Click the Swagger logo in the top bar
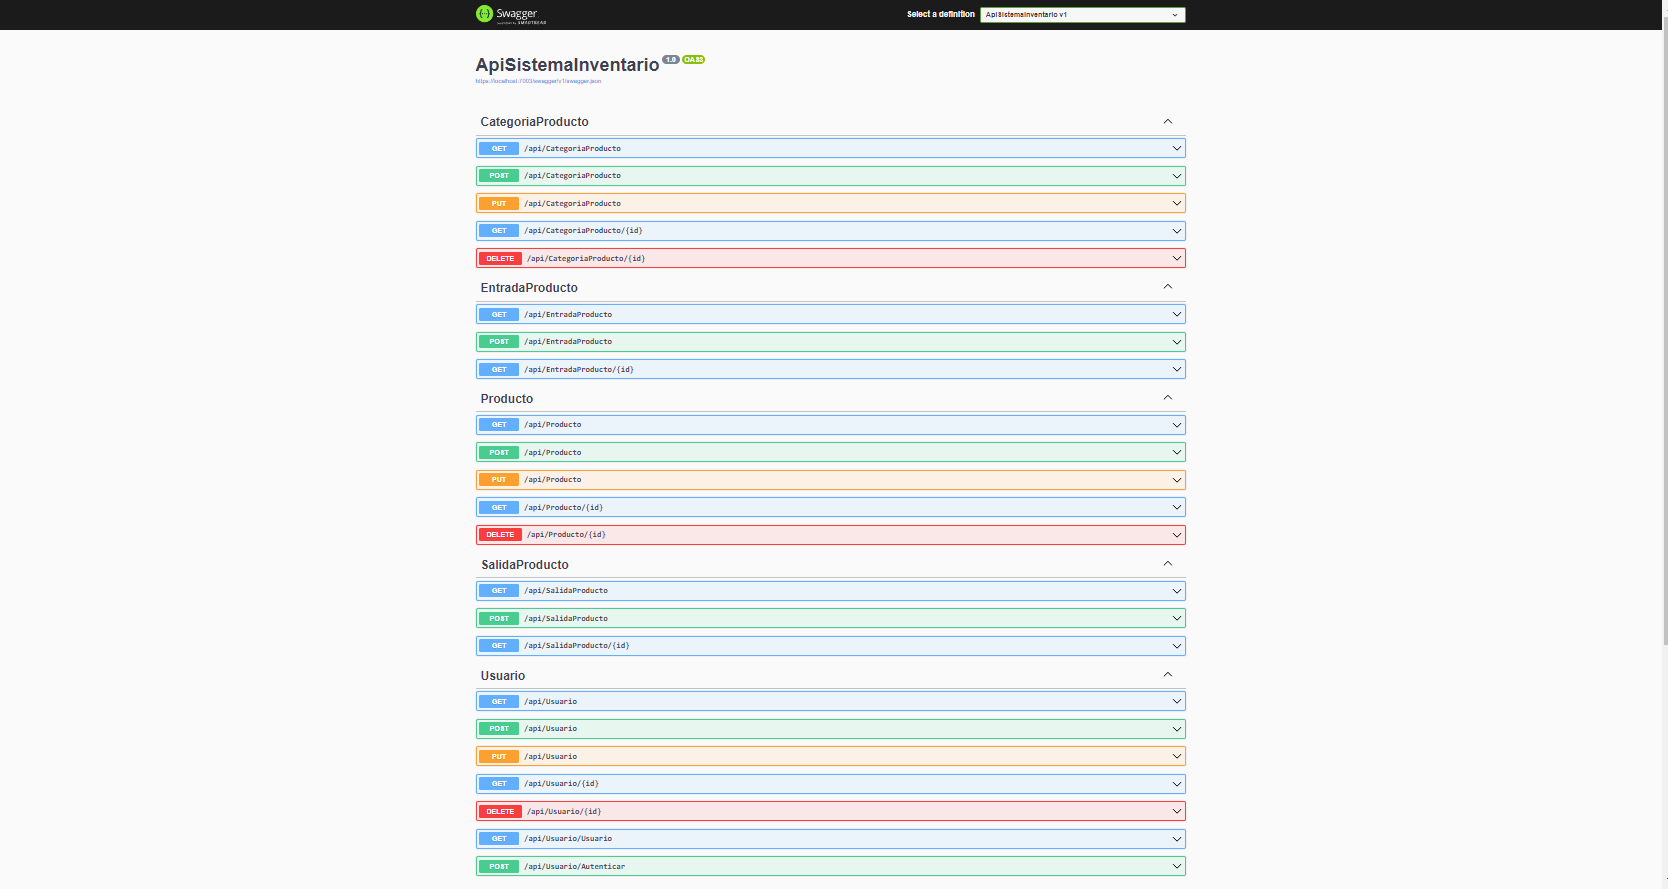1668x889 pixels. 511,14
